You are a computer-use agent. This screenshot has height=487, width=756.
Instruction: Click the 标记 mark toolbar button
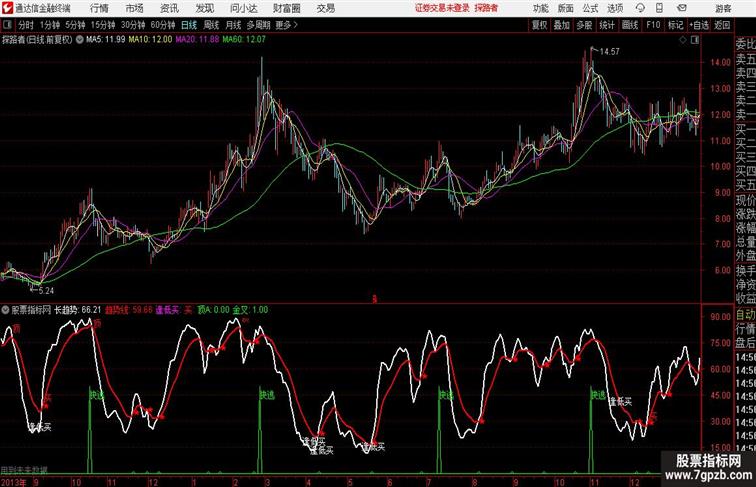click(675, 25)
